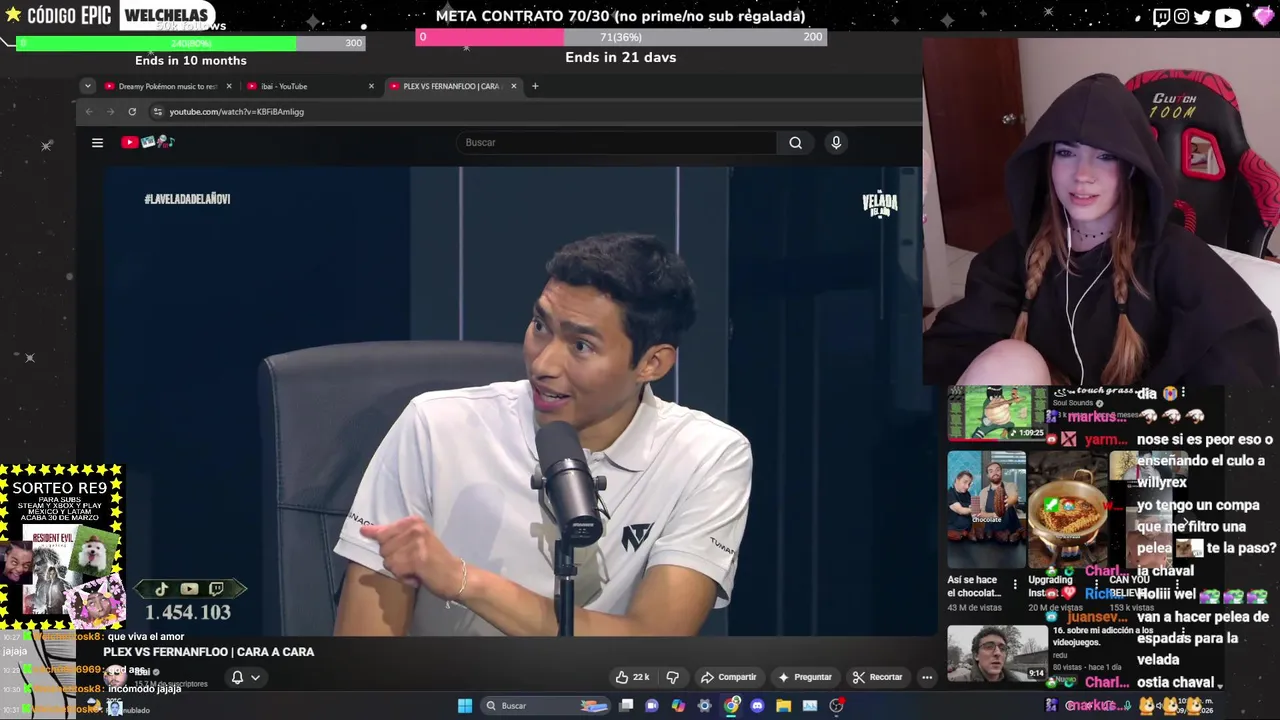1280x720 pixels.
Task: Click the Instagram icon in stream overlay
Action: [x=1182, y=16]
